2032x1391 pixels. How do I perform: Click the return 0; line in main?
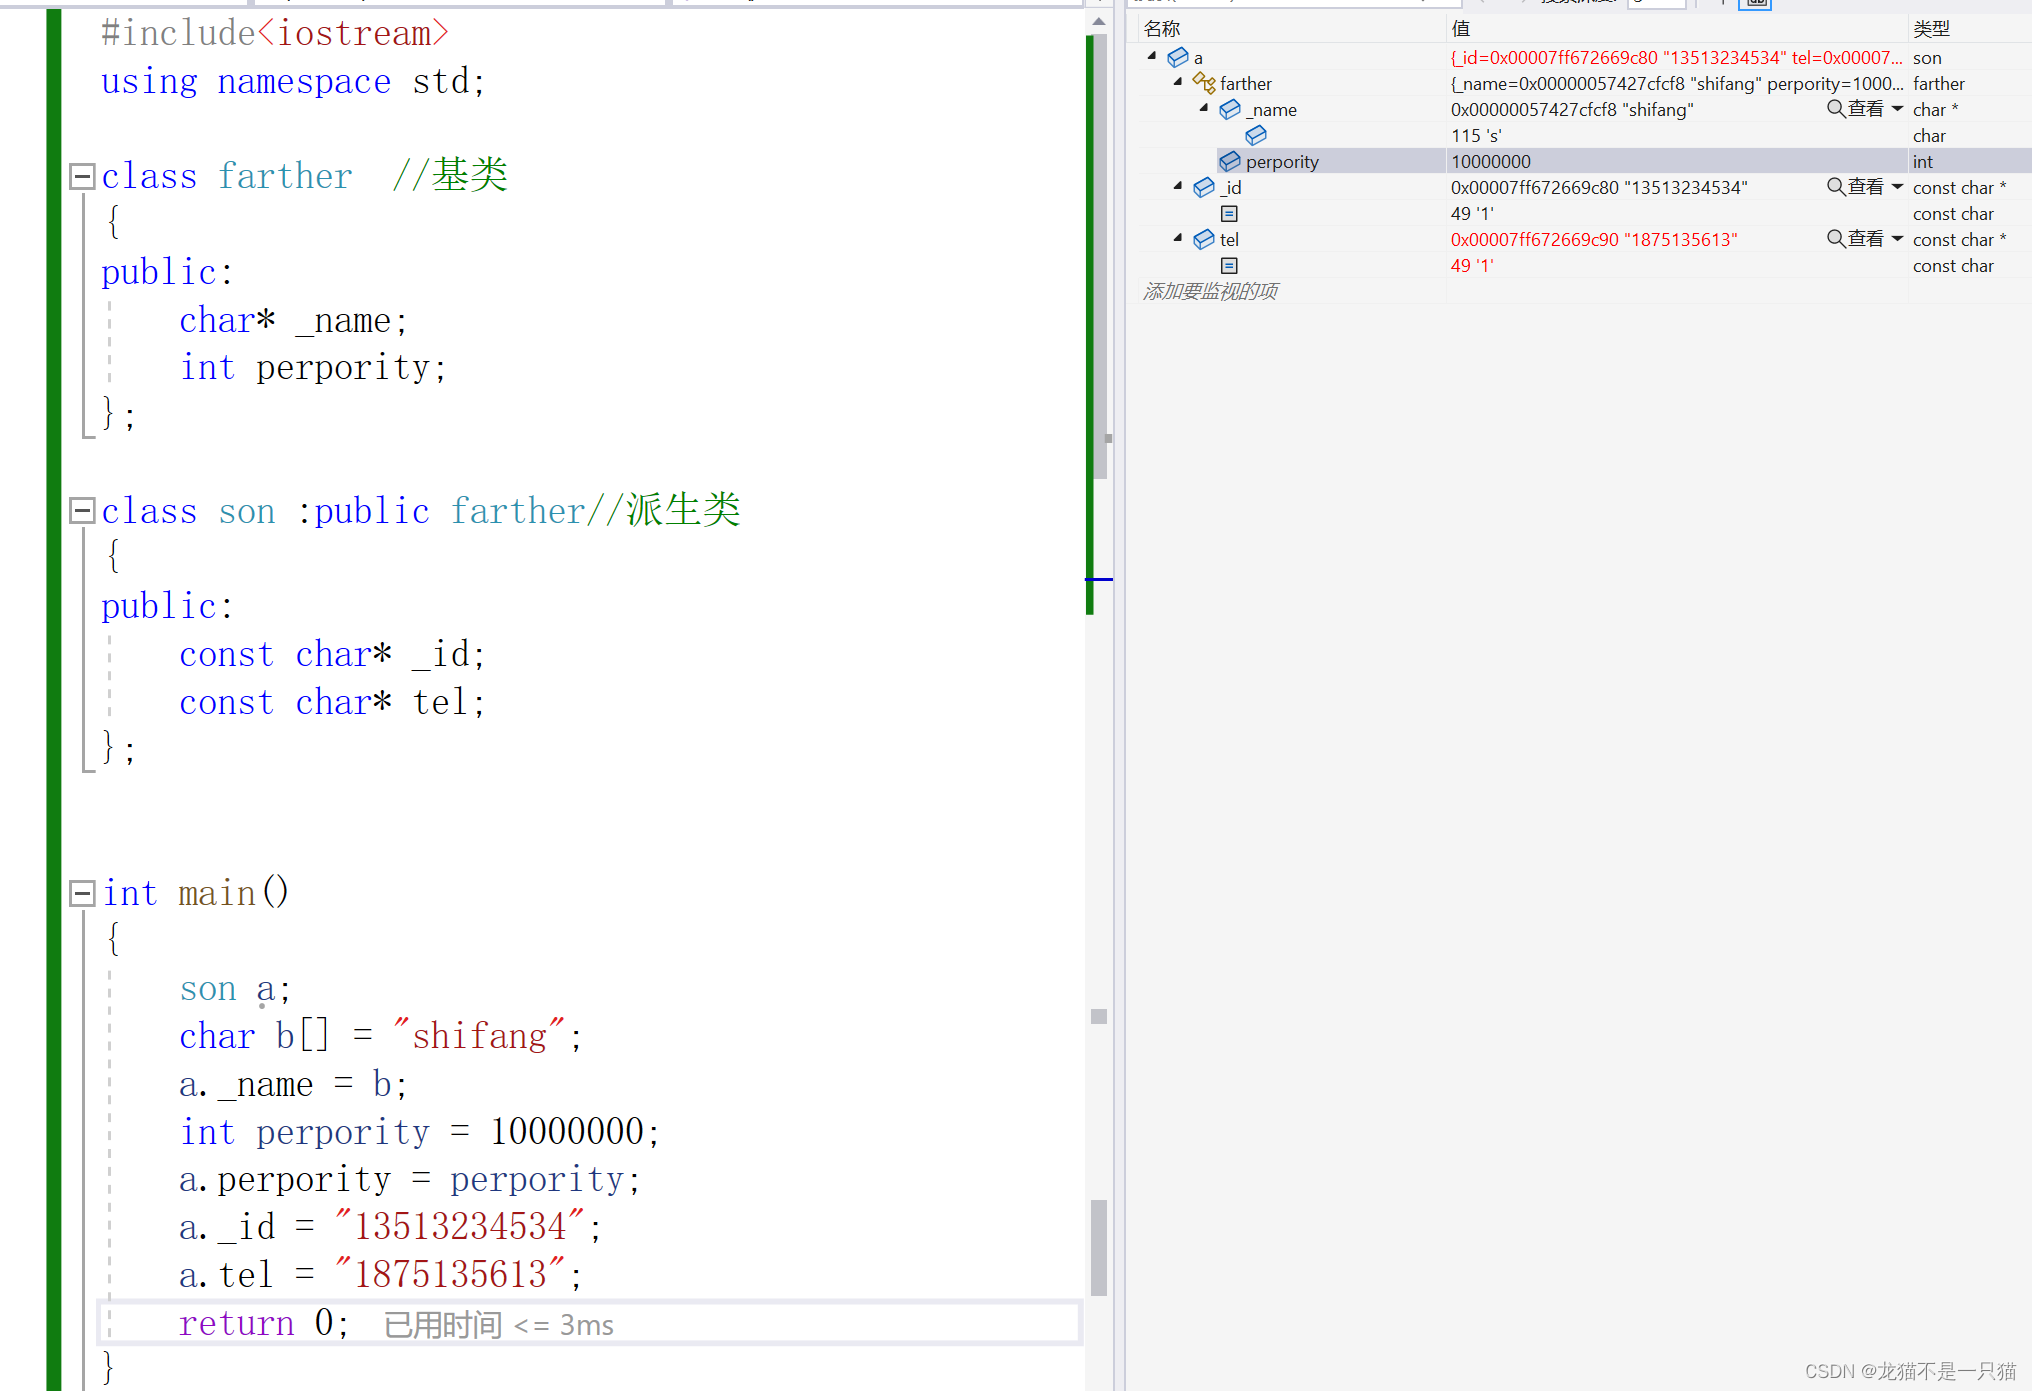(x=264, y=1323)
